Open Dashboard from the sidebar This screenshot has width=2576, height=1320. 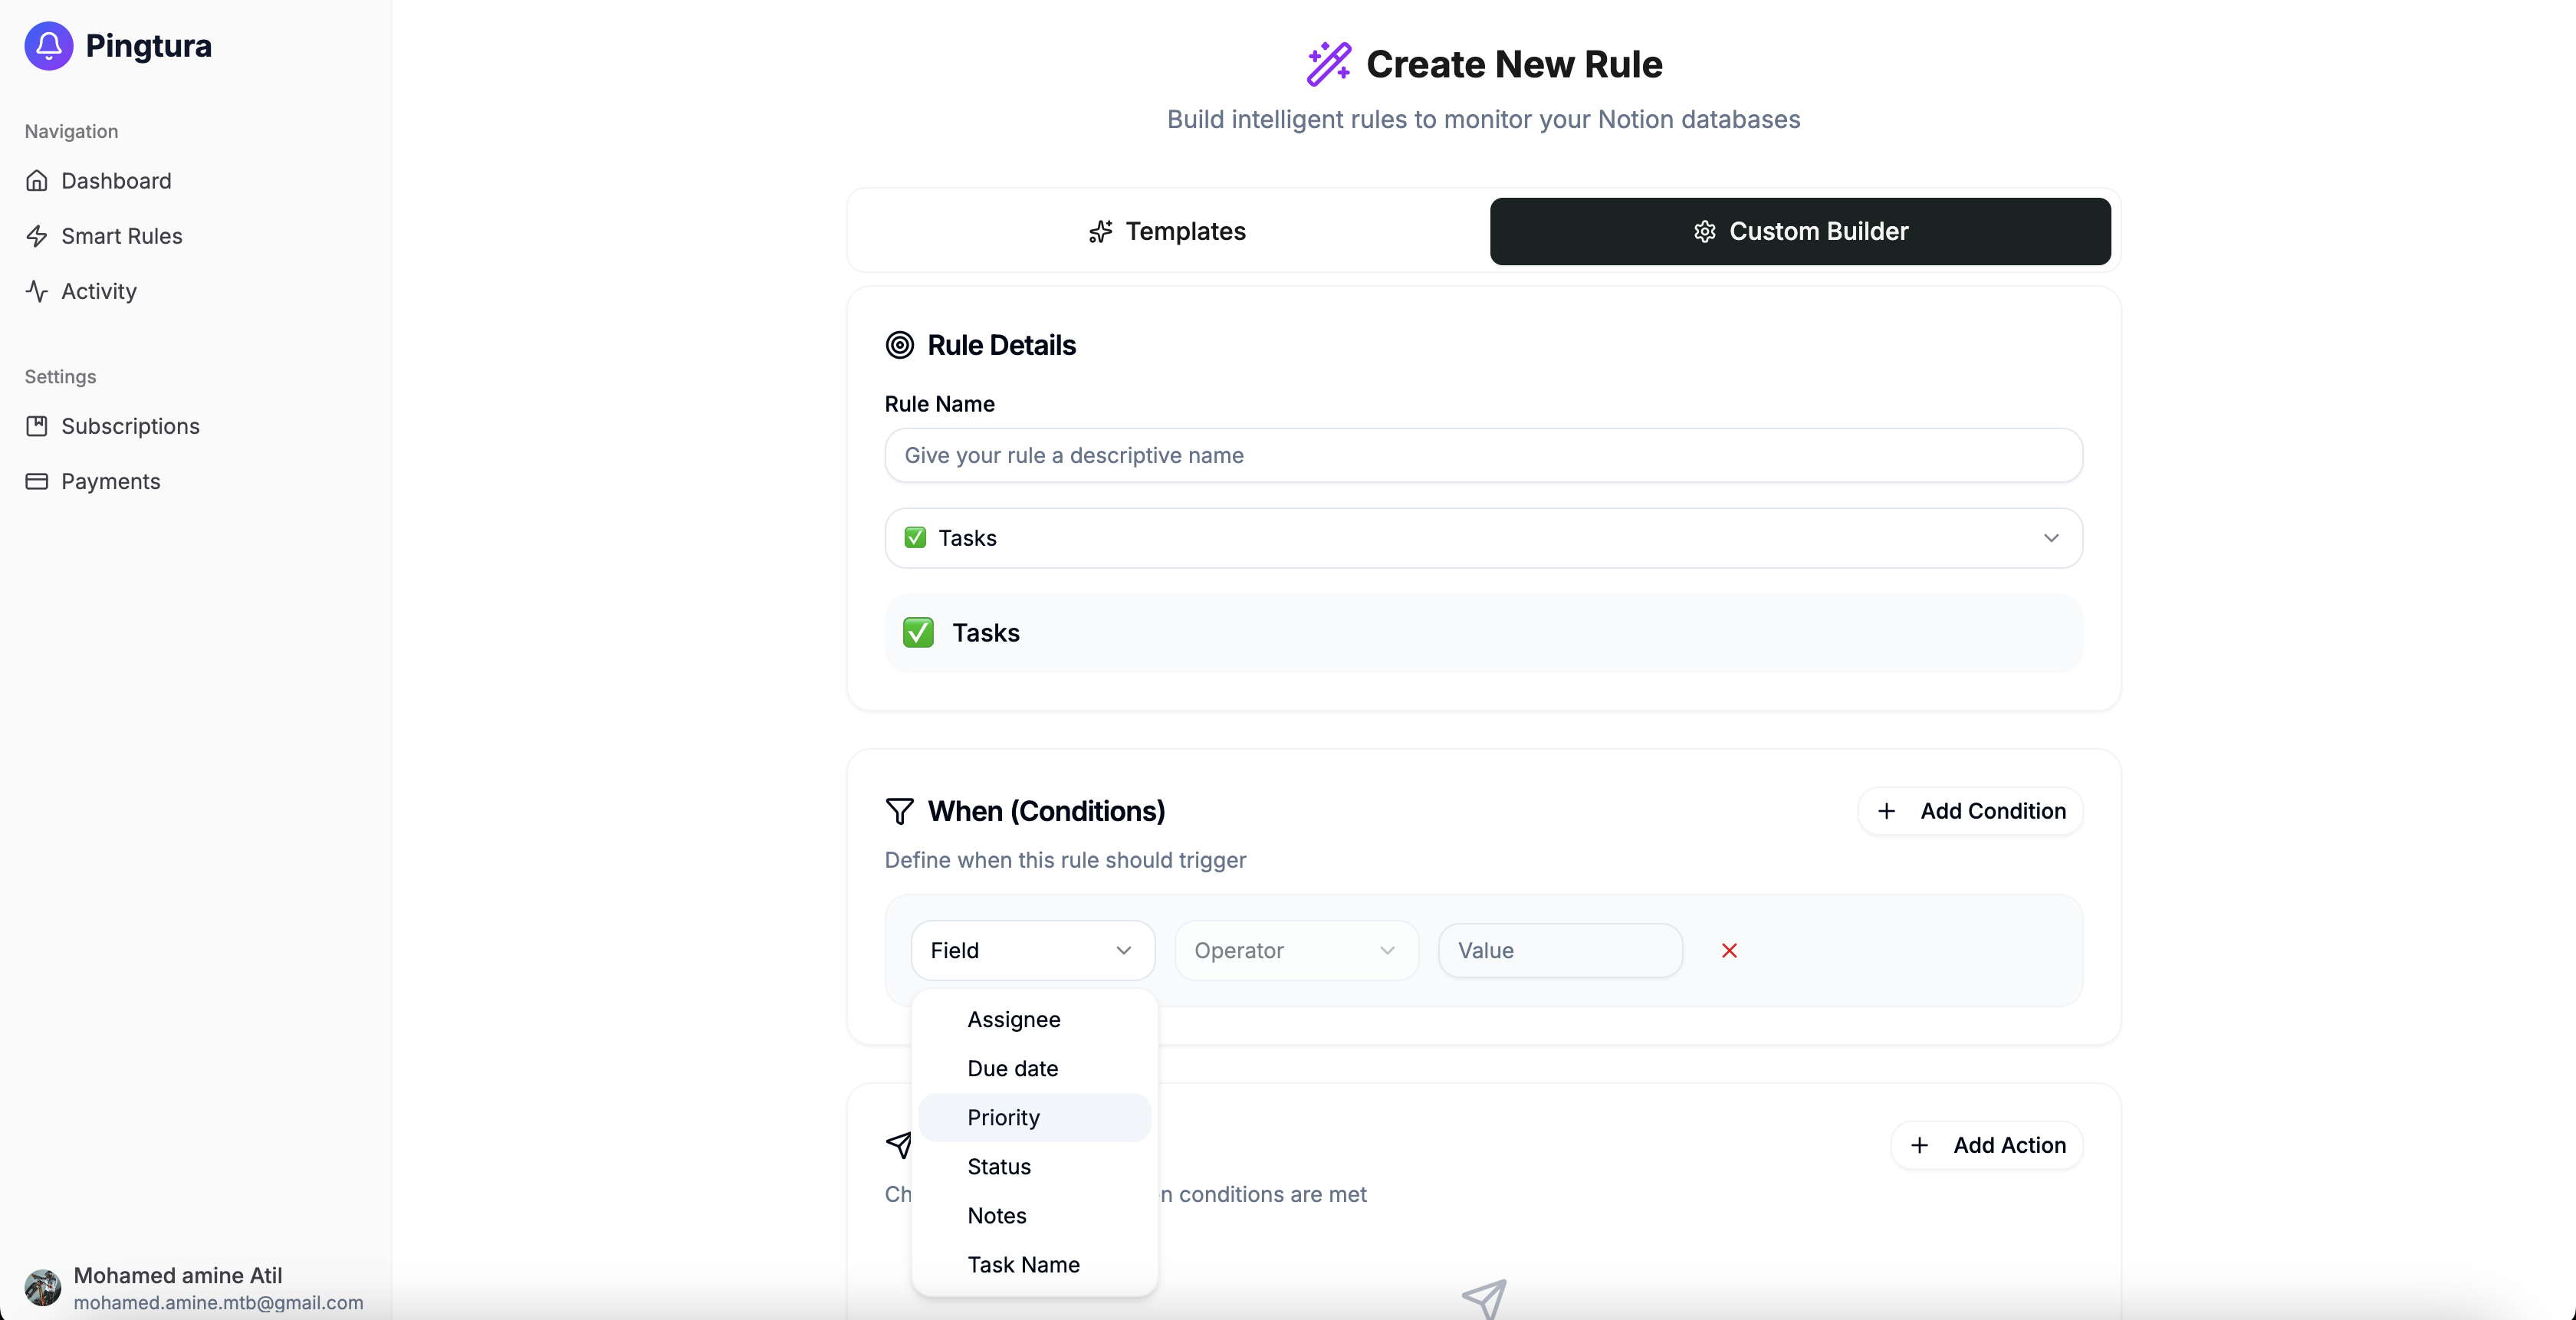point(116,181)
